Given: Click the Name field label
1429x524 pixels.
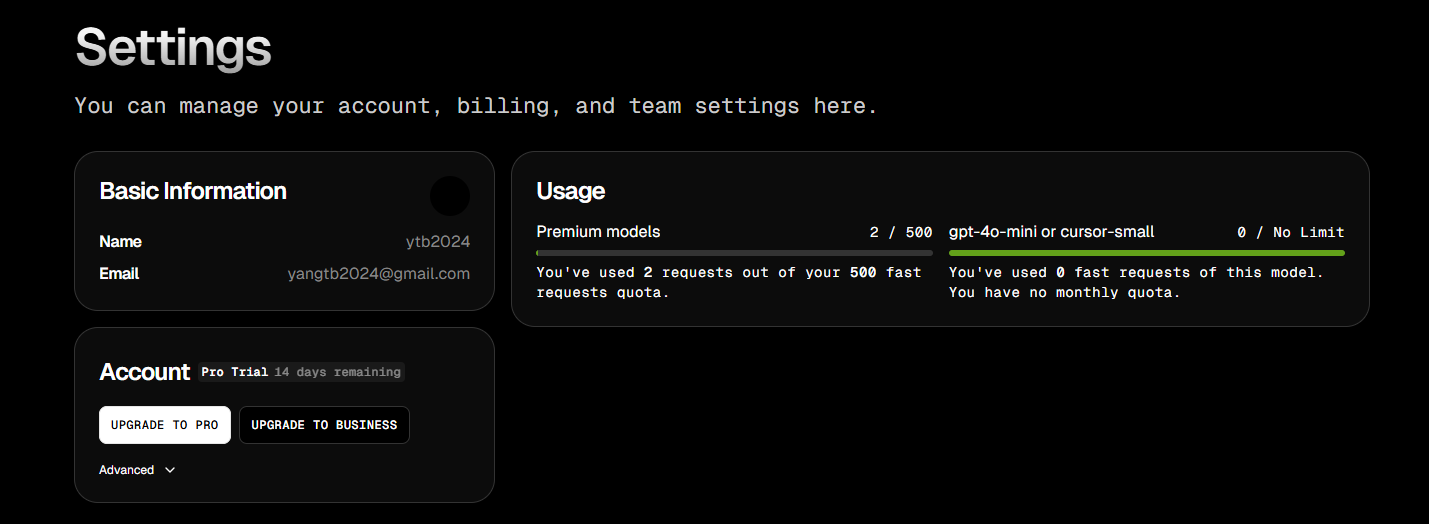Looking at the screenshot, I should [120, 242].
